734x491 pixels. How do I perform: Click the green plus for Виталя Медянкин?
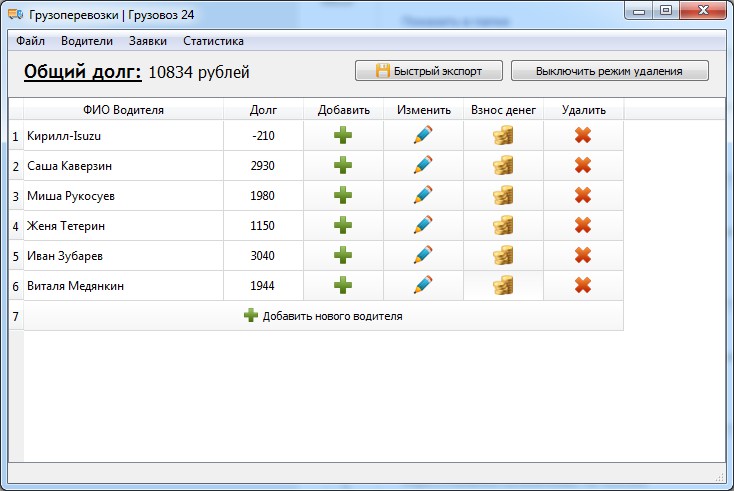coord(343,286)
